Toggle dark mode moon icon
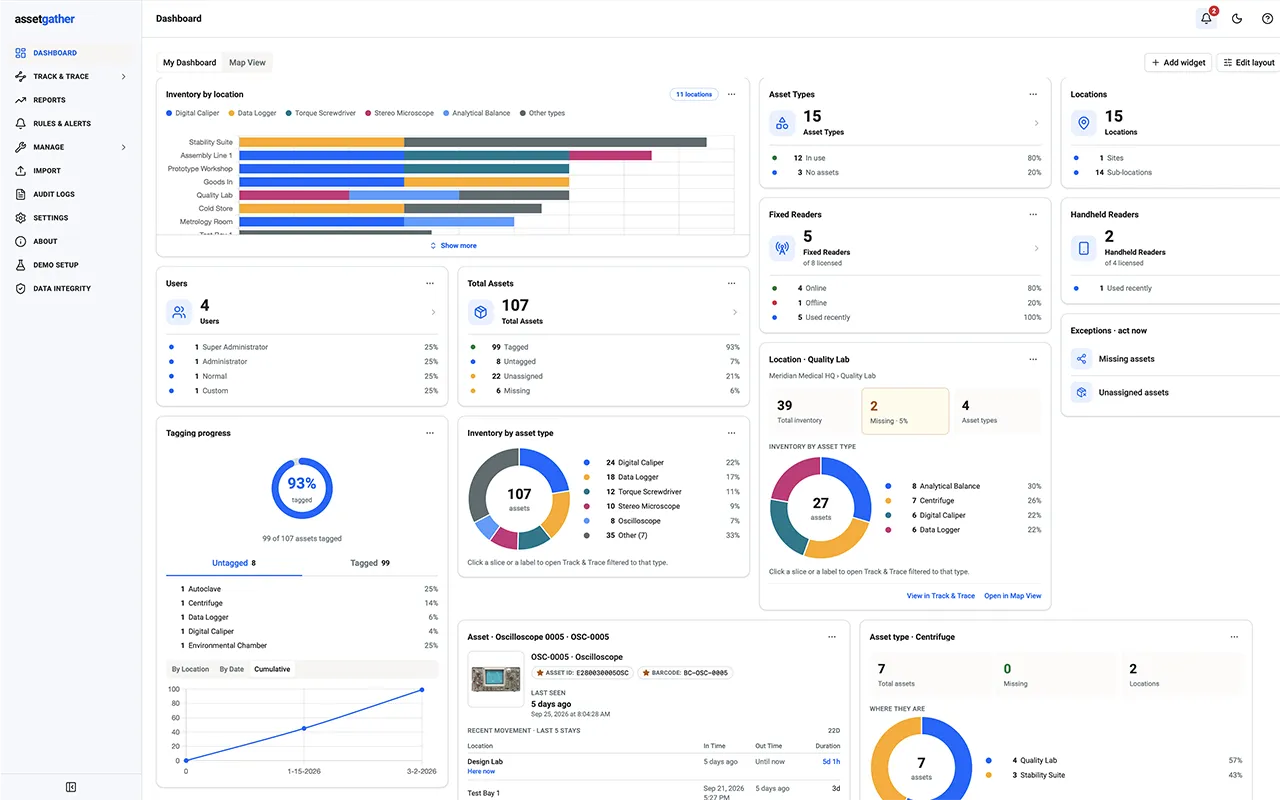The height and width of the screenshot is (800, 1280). pyautogui.click(x=1237, y=18)
